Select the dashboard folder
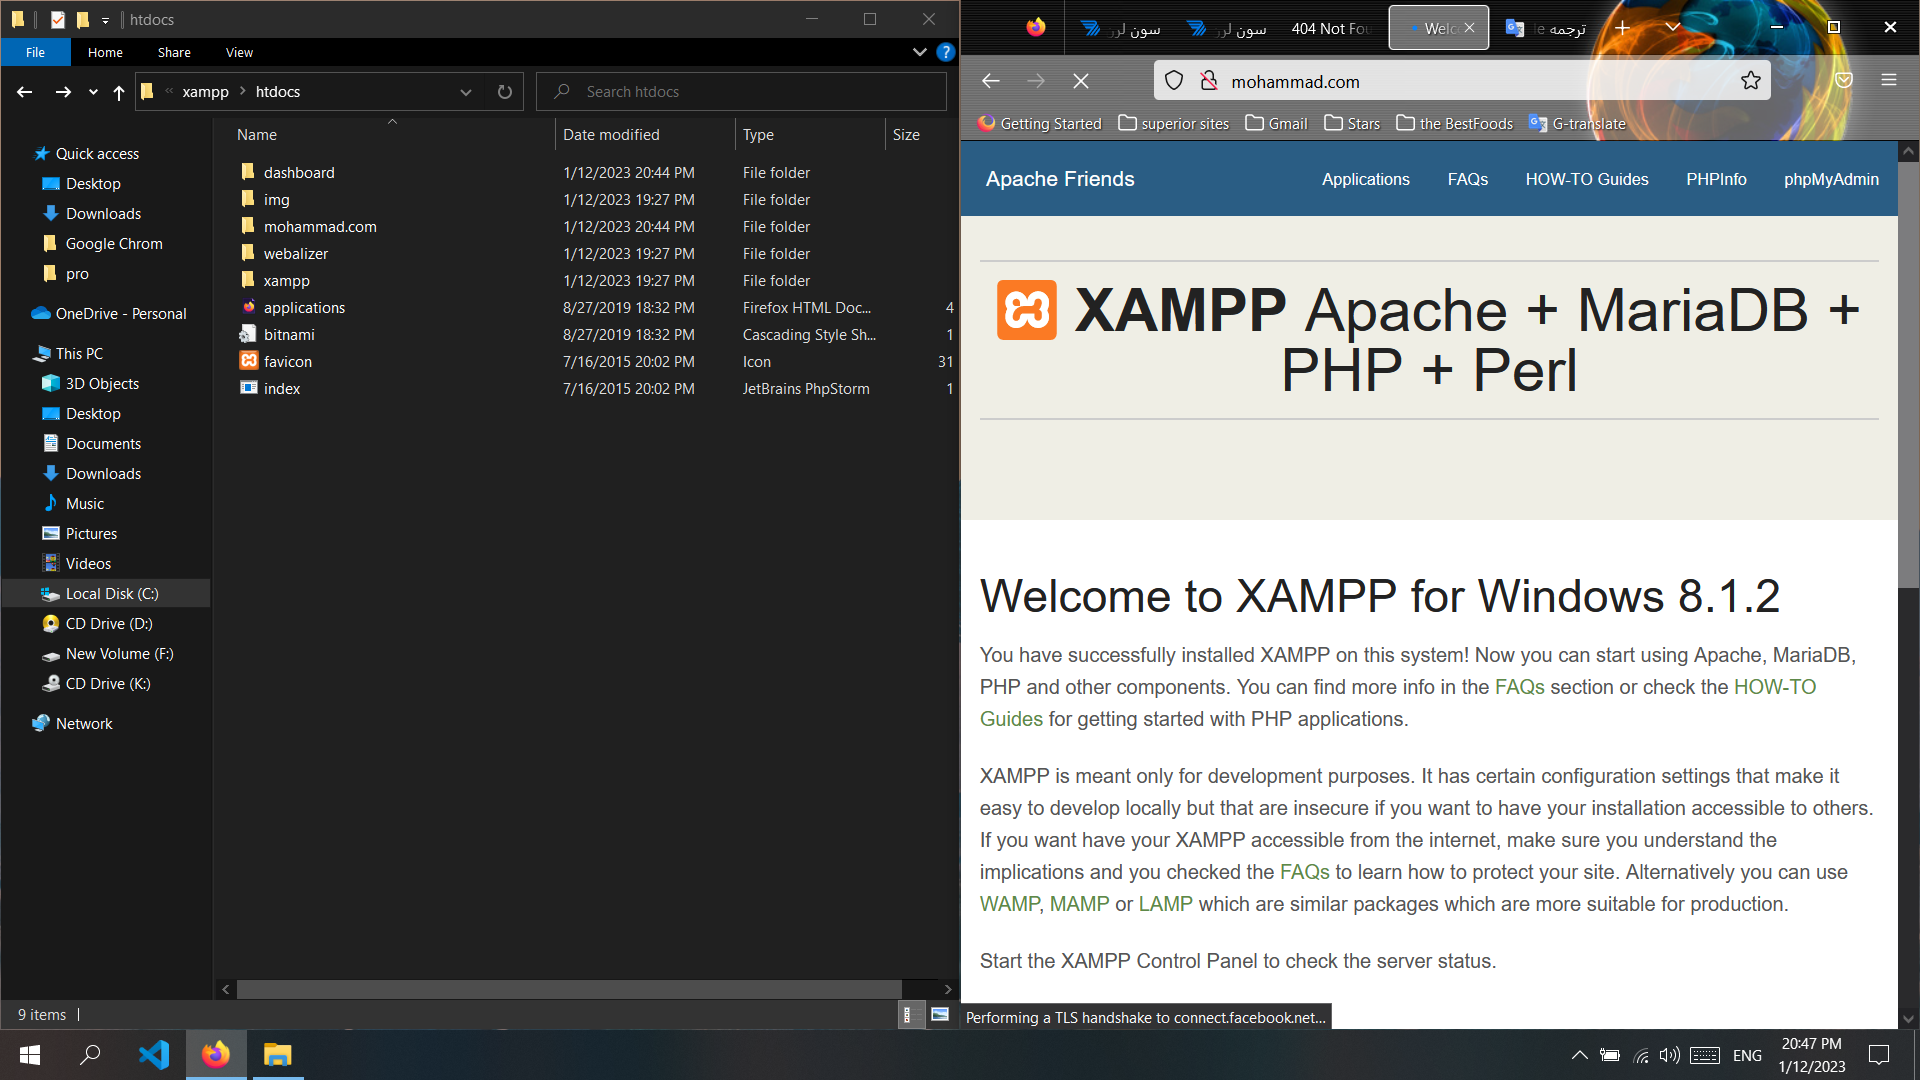Screen dimensions: 1920x1080 coord(299,173)
